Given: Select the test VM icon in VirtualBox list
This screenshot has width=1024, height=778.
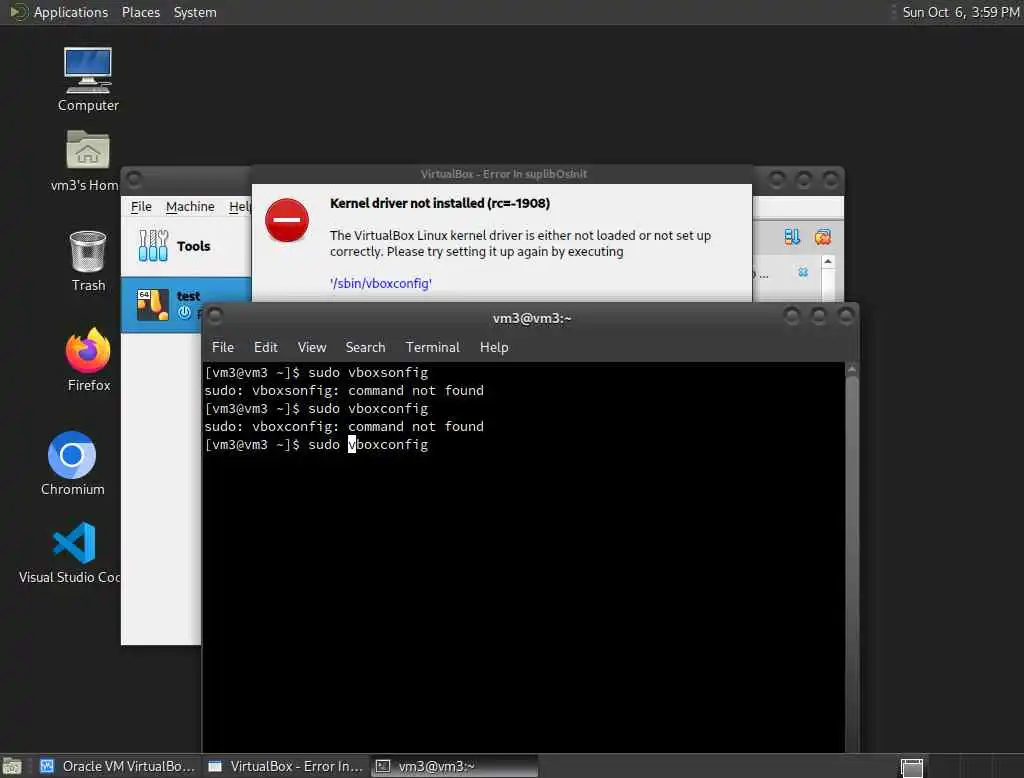Looking at the screenshot, I should [152, 304].
